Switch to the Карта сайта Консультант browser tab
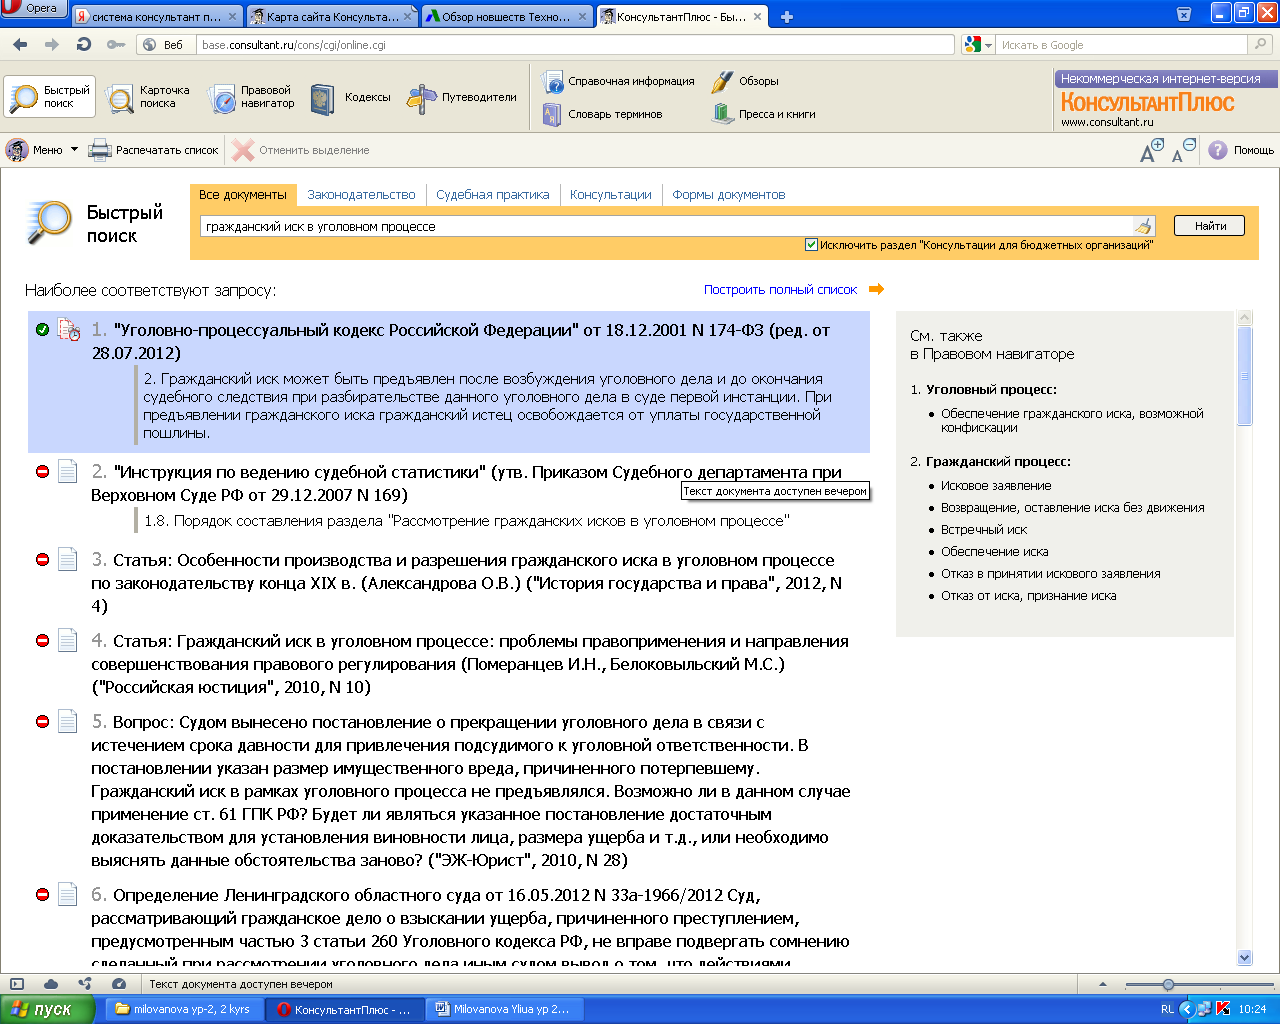The height and width of the screenshot is (1024, 1280). click(331, 17)
